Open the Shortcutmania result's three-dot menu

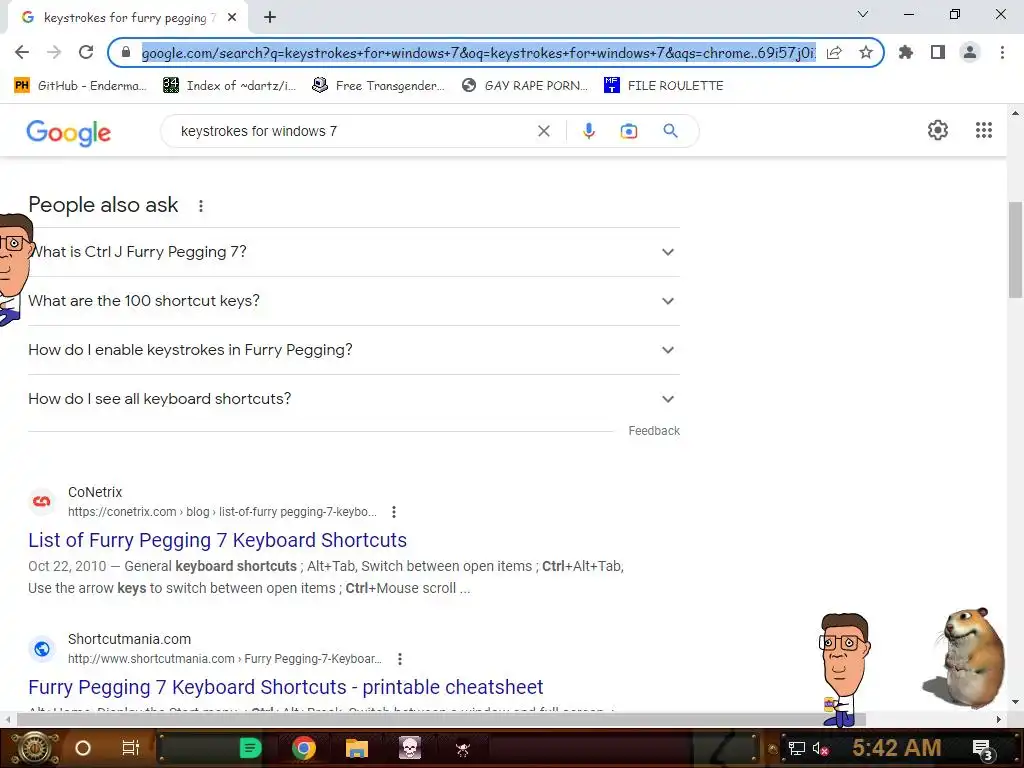click(x=400, y=659)
